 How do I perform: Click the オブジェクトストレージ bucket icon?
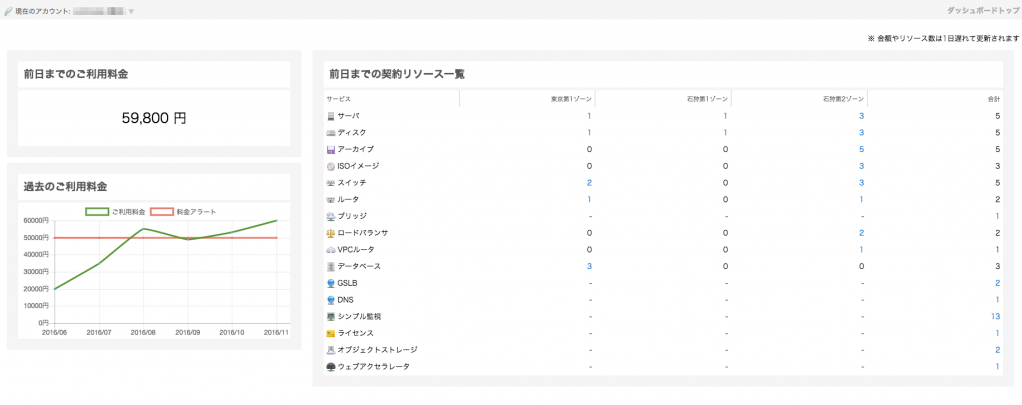331,350
